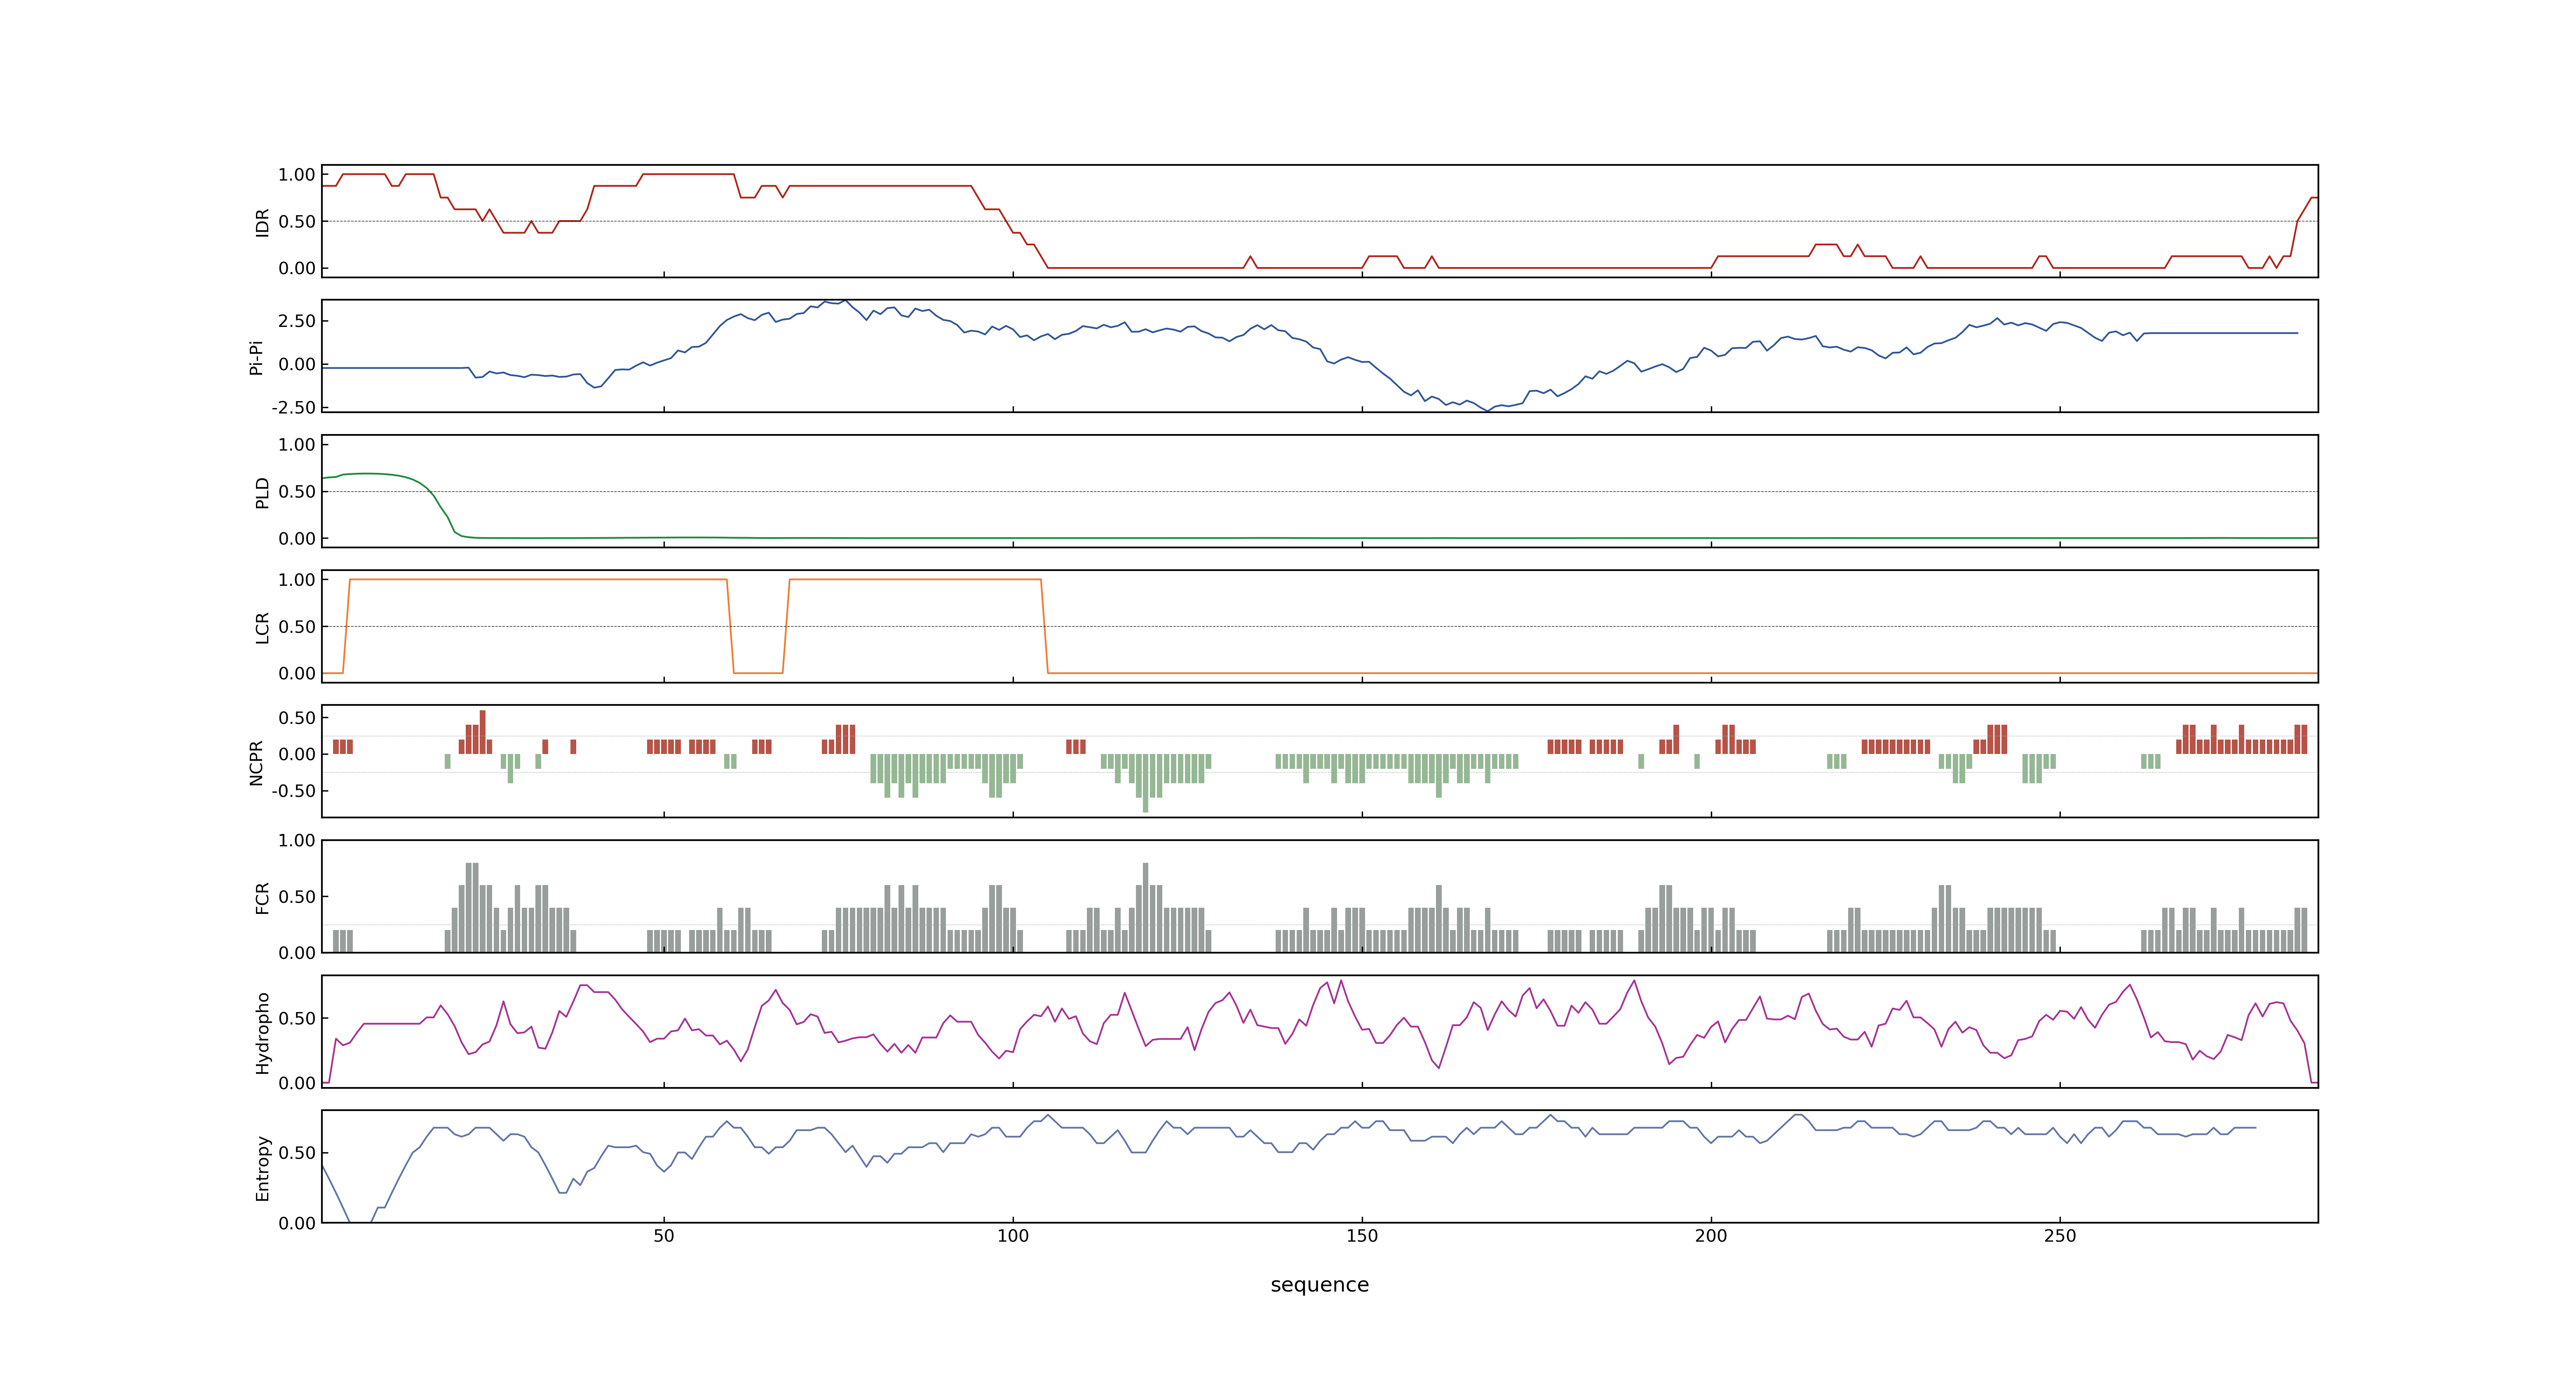The image size is (2576, 1374).
Task: Click the 2.50 tick of the Pi-Pi panel
Action: [x=297, y=321]
